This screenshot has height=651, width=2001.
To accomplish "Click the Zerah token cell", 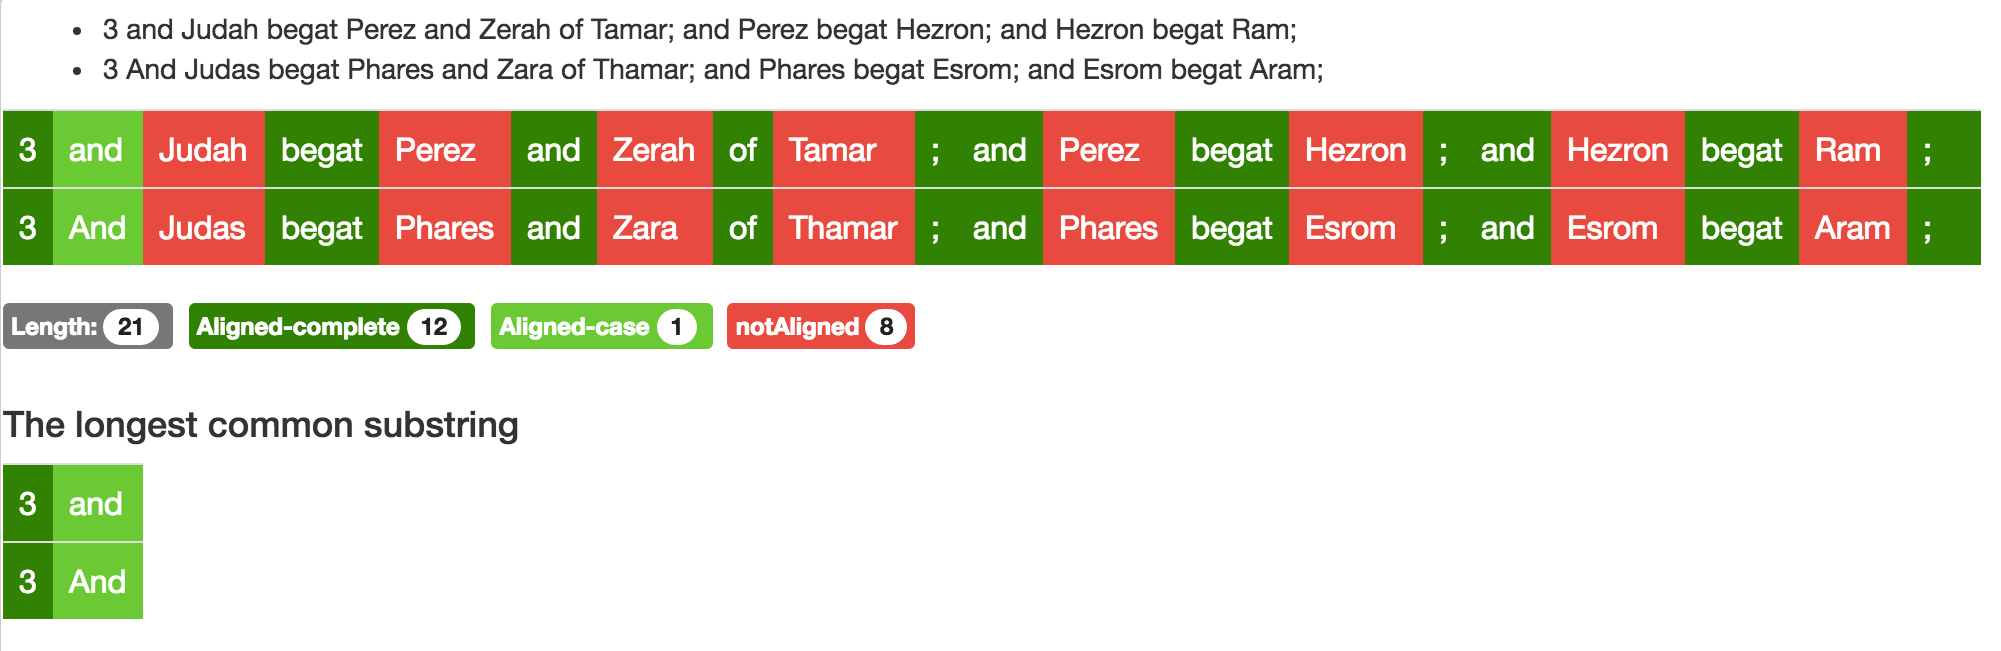I will (654, 150).
